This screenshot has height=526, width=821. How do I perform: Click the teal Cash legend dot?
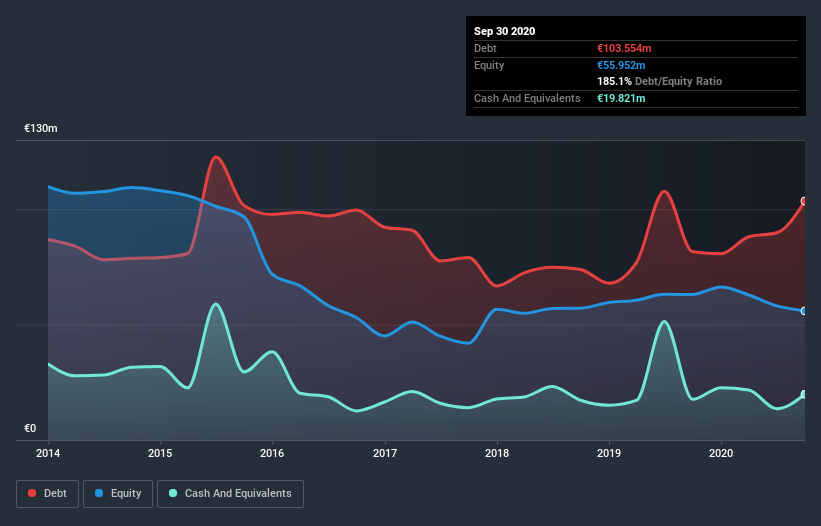coord(173,493)
